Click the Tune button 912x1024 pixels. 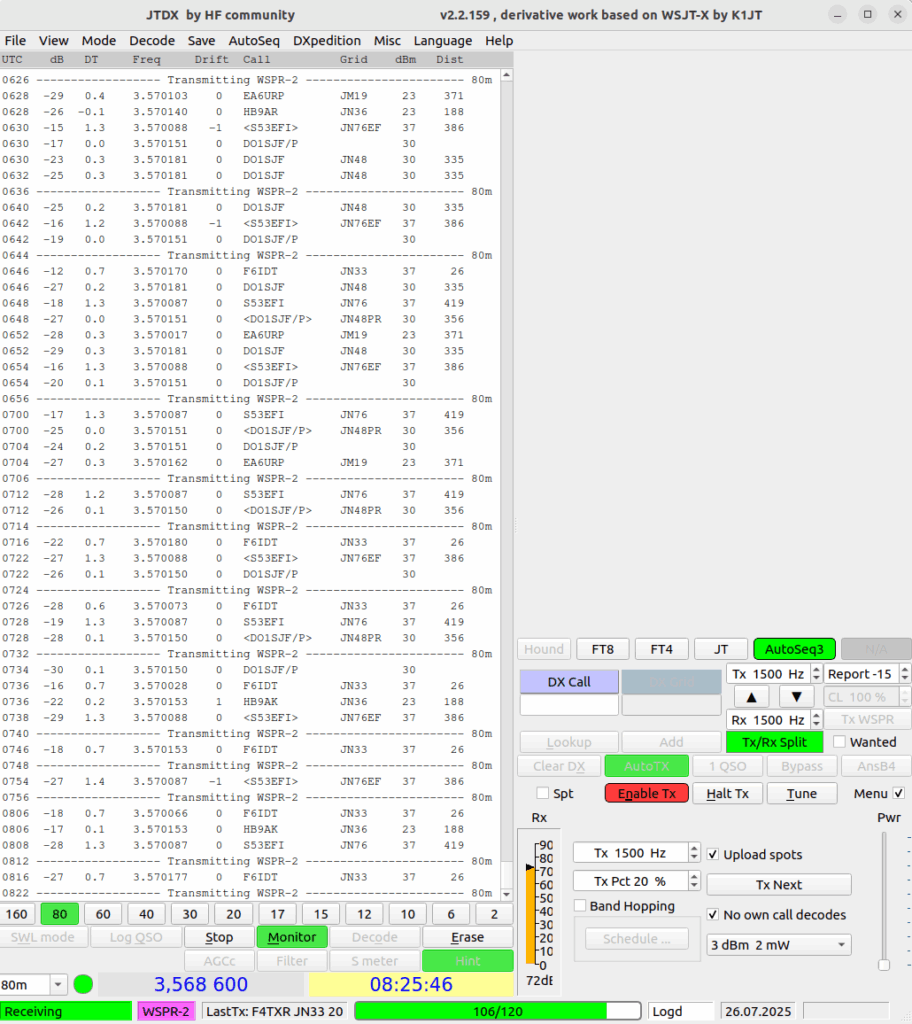802,793
